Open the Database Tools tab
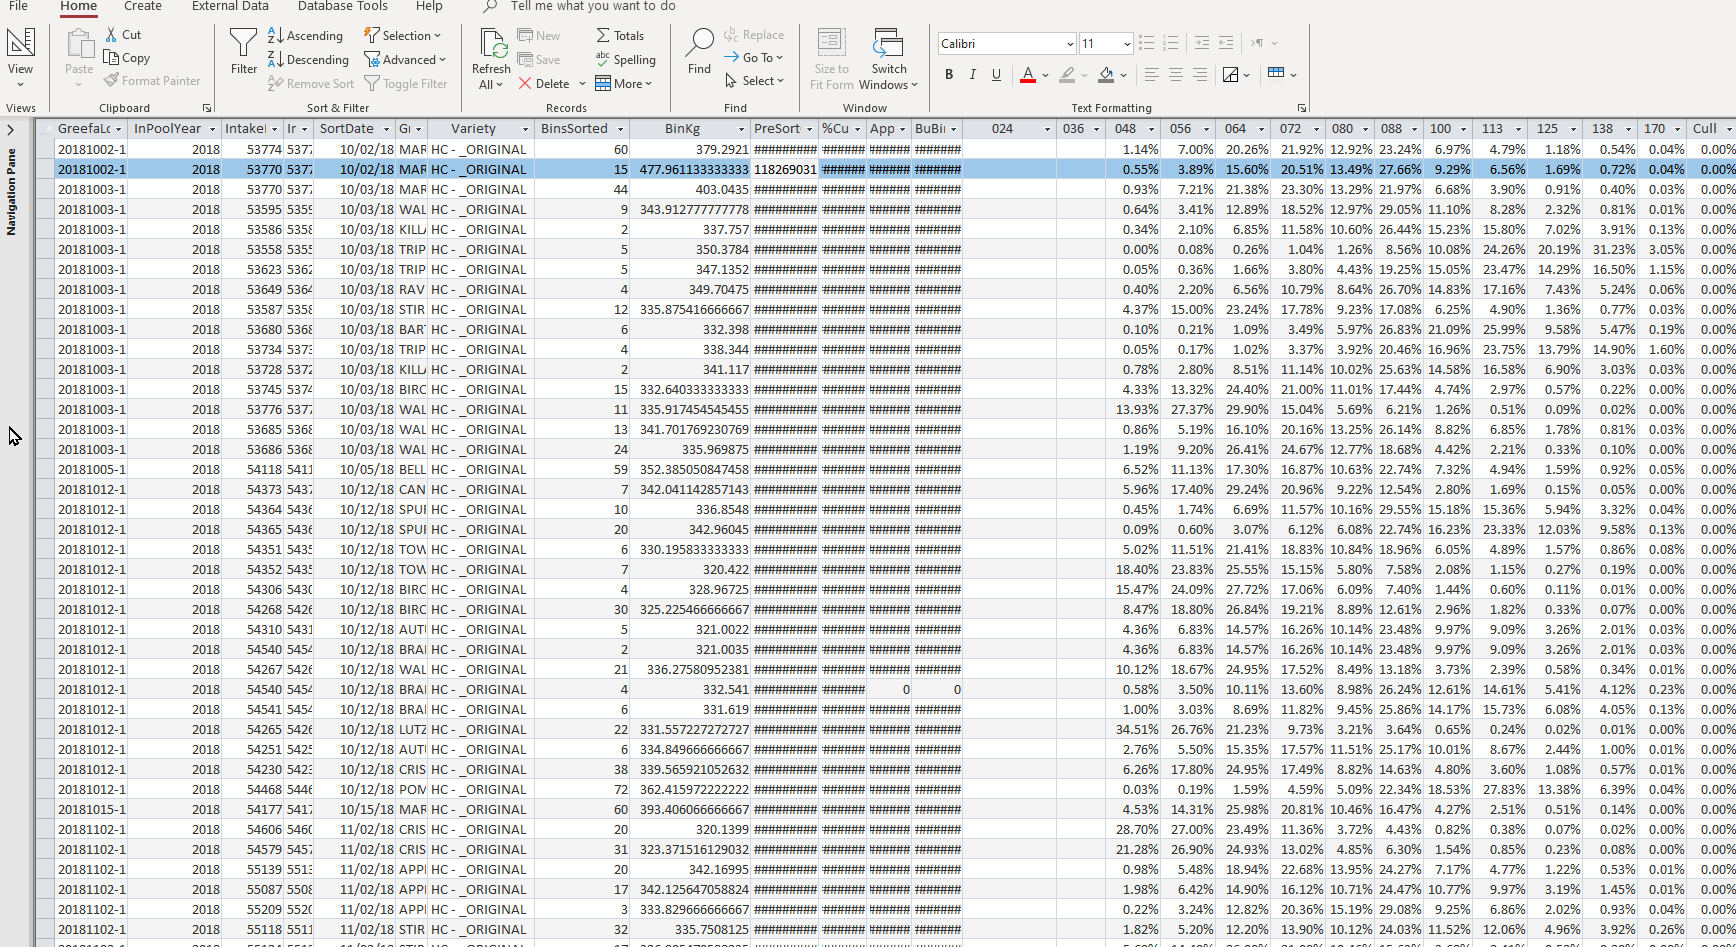Image resolution: width=1736 pixels, height=947 pixels. pos(343,6)
